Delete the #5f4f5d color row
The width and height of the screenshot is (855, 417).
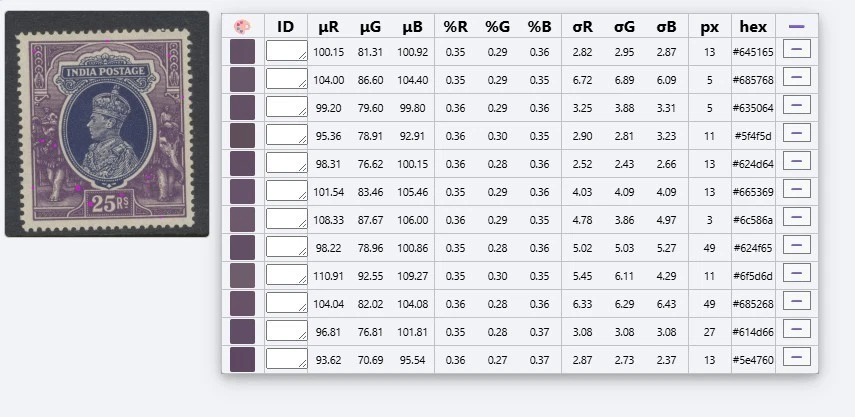click(797, 135)
